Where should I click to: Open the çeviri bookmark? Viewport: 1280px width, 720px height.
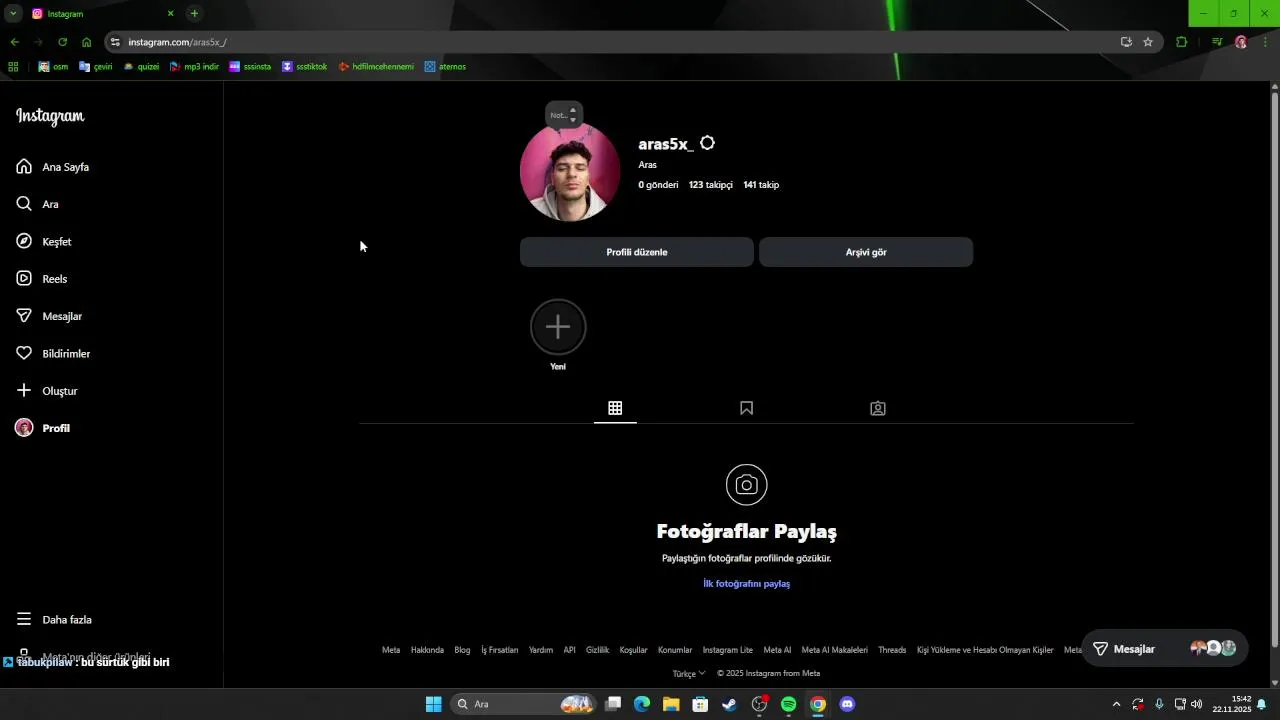[x=96, y=67]
